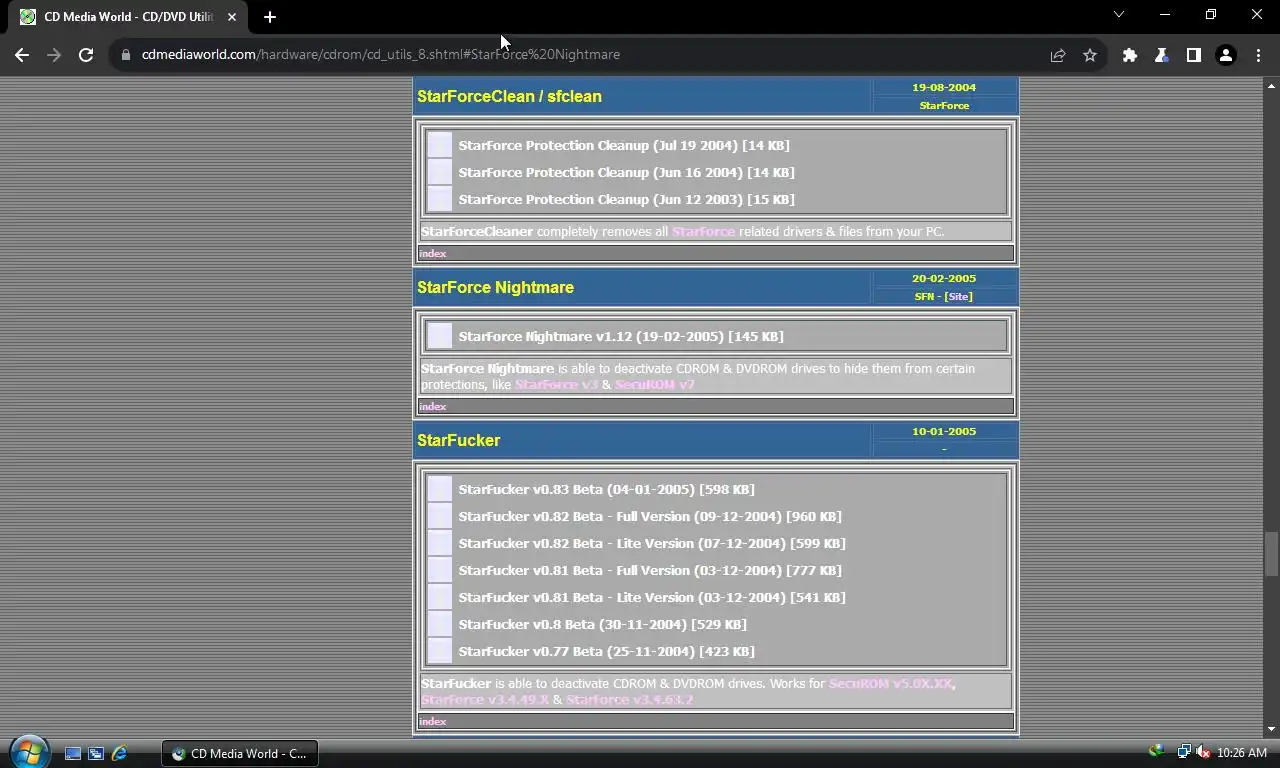Click index link under StarForceClean section
This screenshot has width=1280, height=768.
pos(433,253)
